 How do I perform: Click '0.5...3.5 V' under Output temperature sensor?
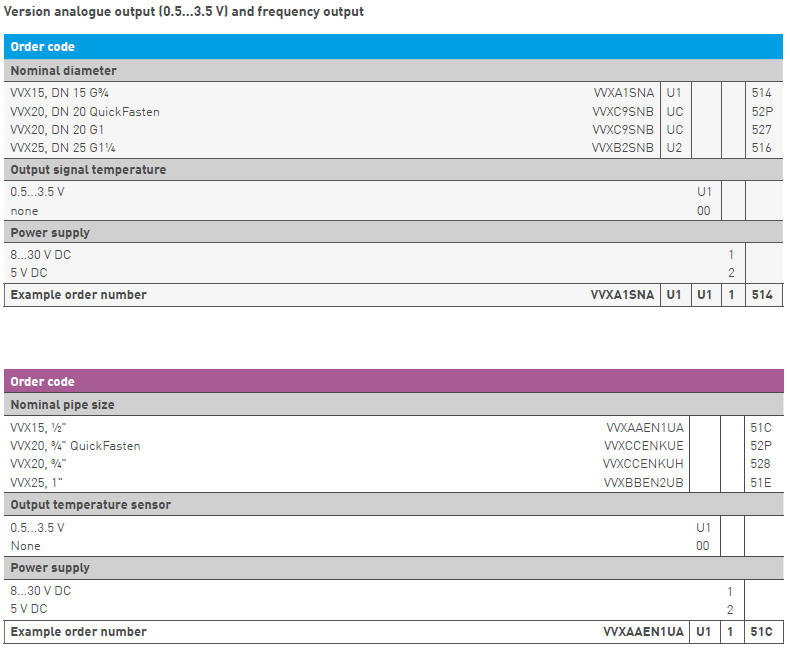[37, 528]
